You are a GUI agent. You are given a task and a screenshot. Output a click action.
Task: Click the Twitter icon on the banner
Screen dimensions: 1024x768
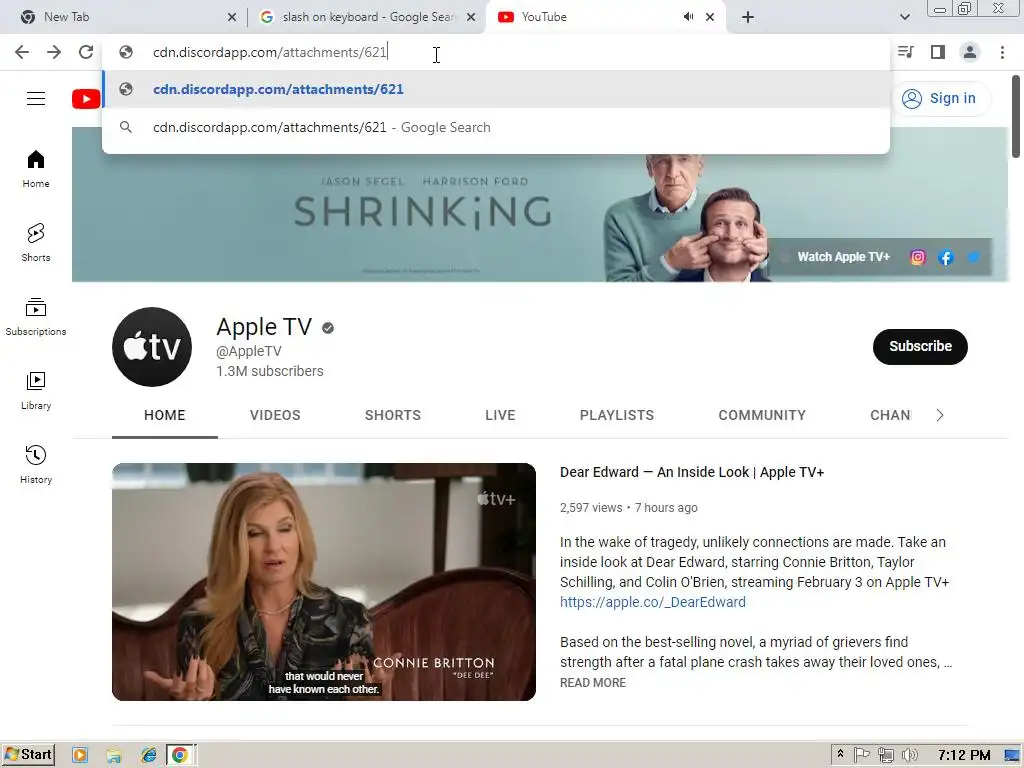[x=973, y=257]
